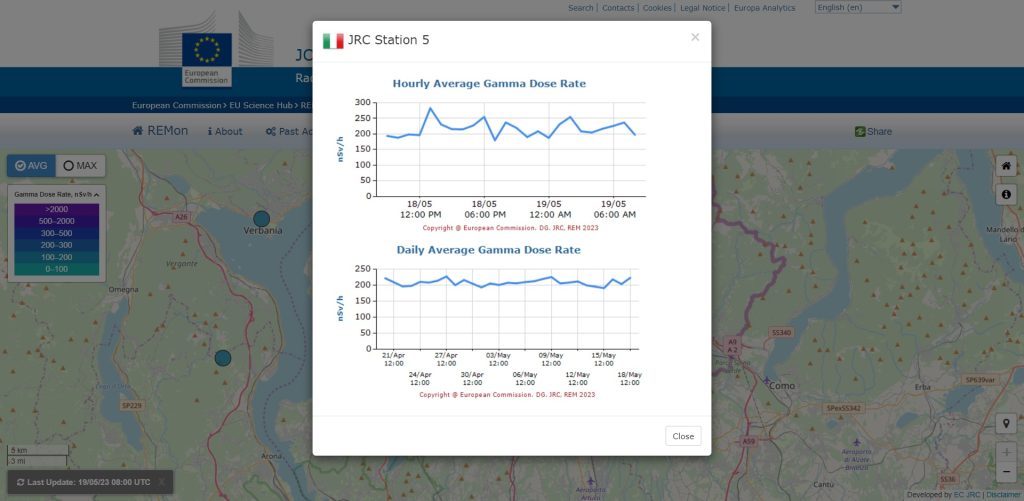
Task: Open the About menu item
Action: (225, 131)
